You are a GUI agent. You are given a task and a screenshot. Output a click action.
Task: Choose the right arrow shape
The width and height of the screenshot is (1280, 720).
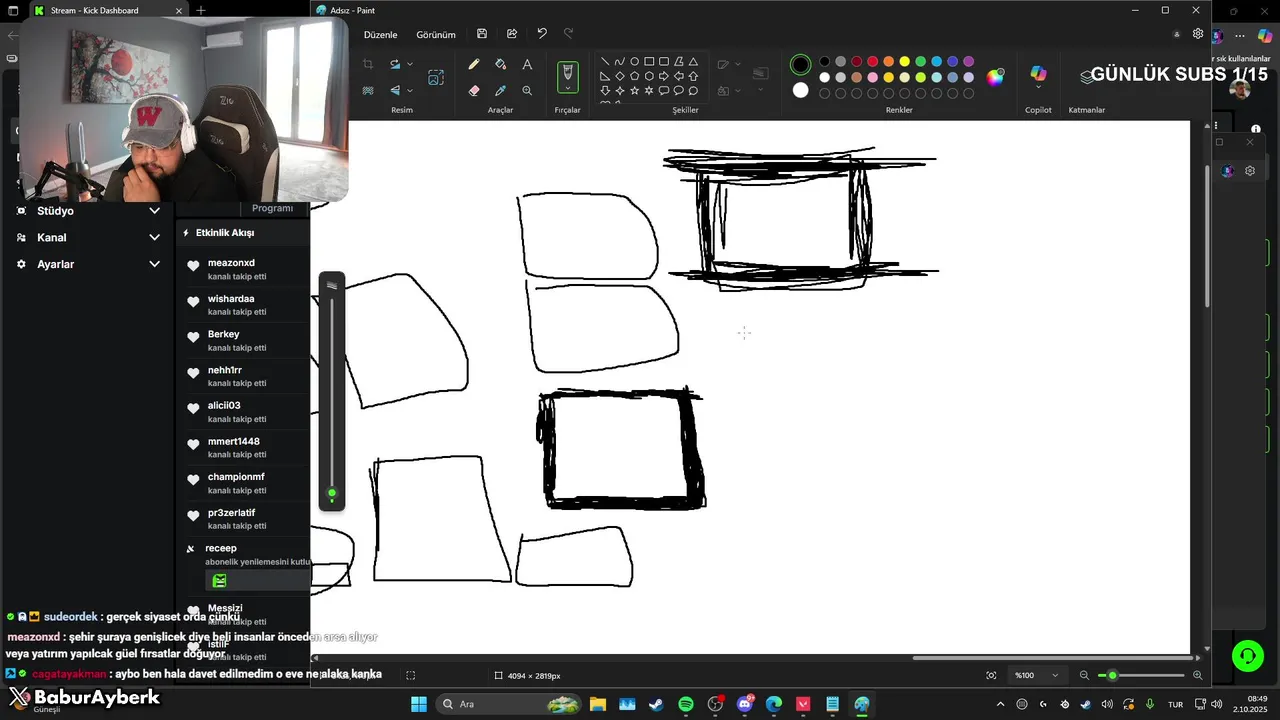664,76
